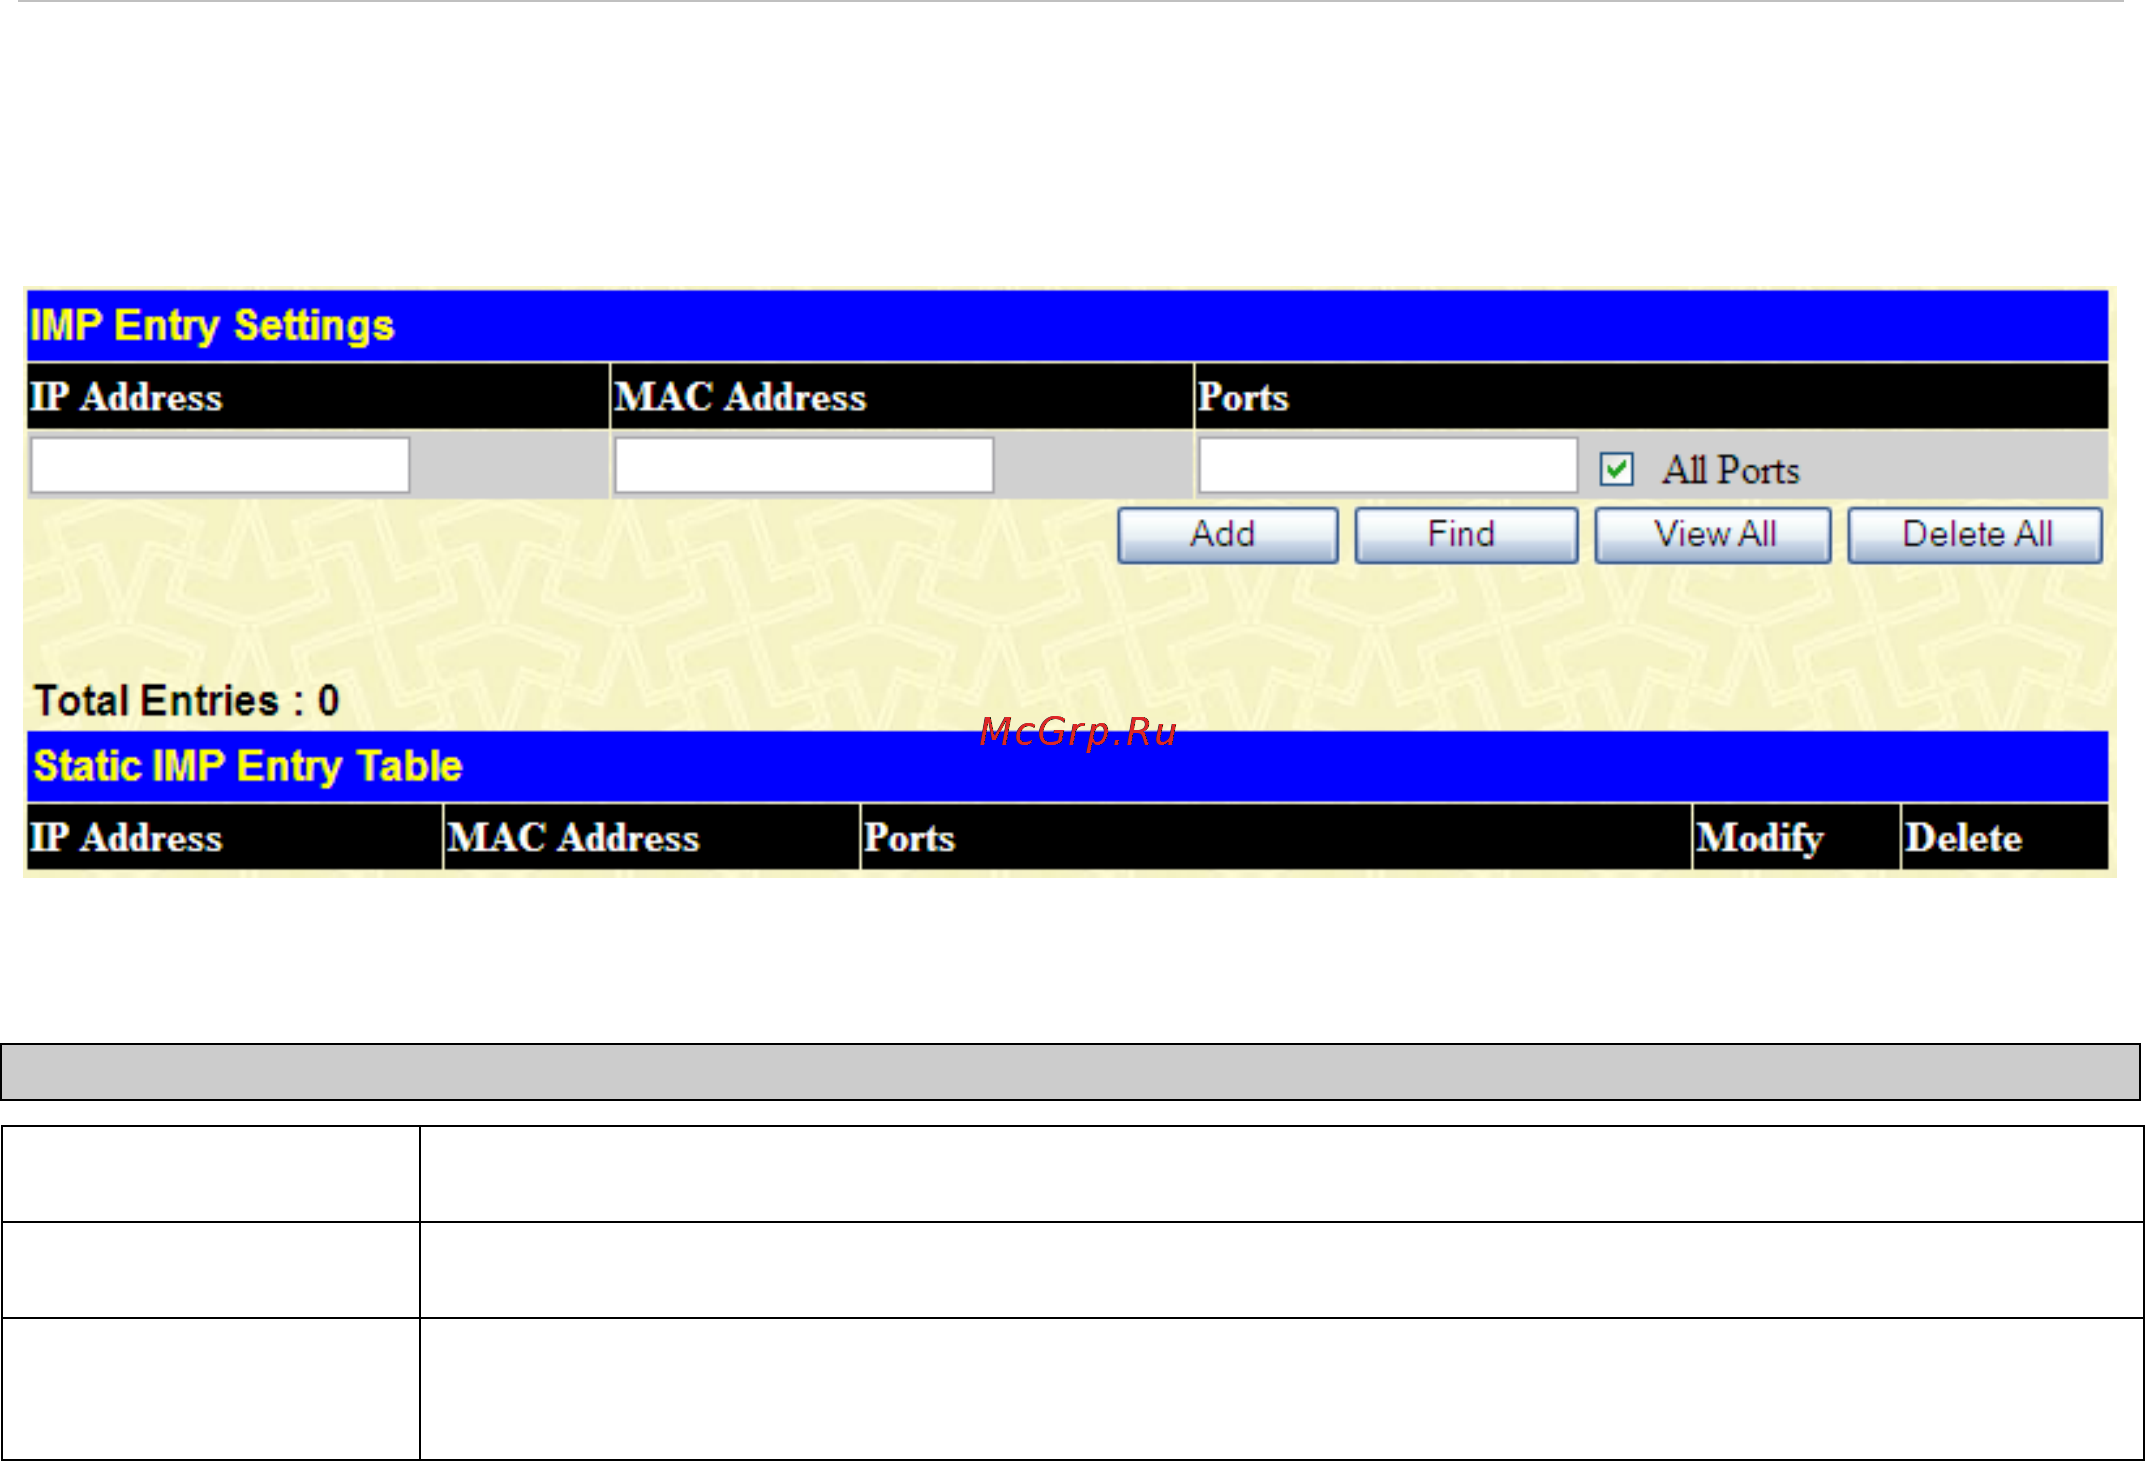Click the Static IMP Entry Table title
The image size is (2145, 1461).
248,766
